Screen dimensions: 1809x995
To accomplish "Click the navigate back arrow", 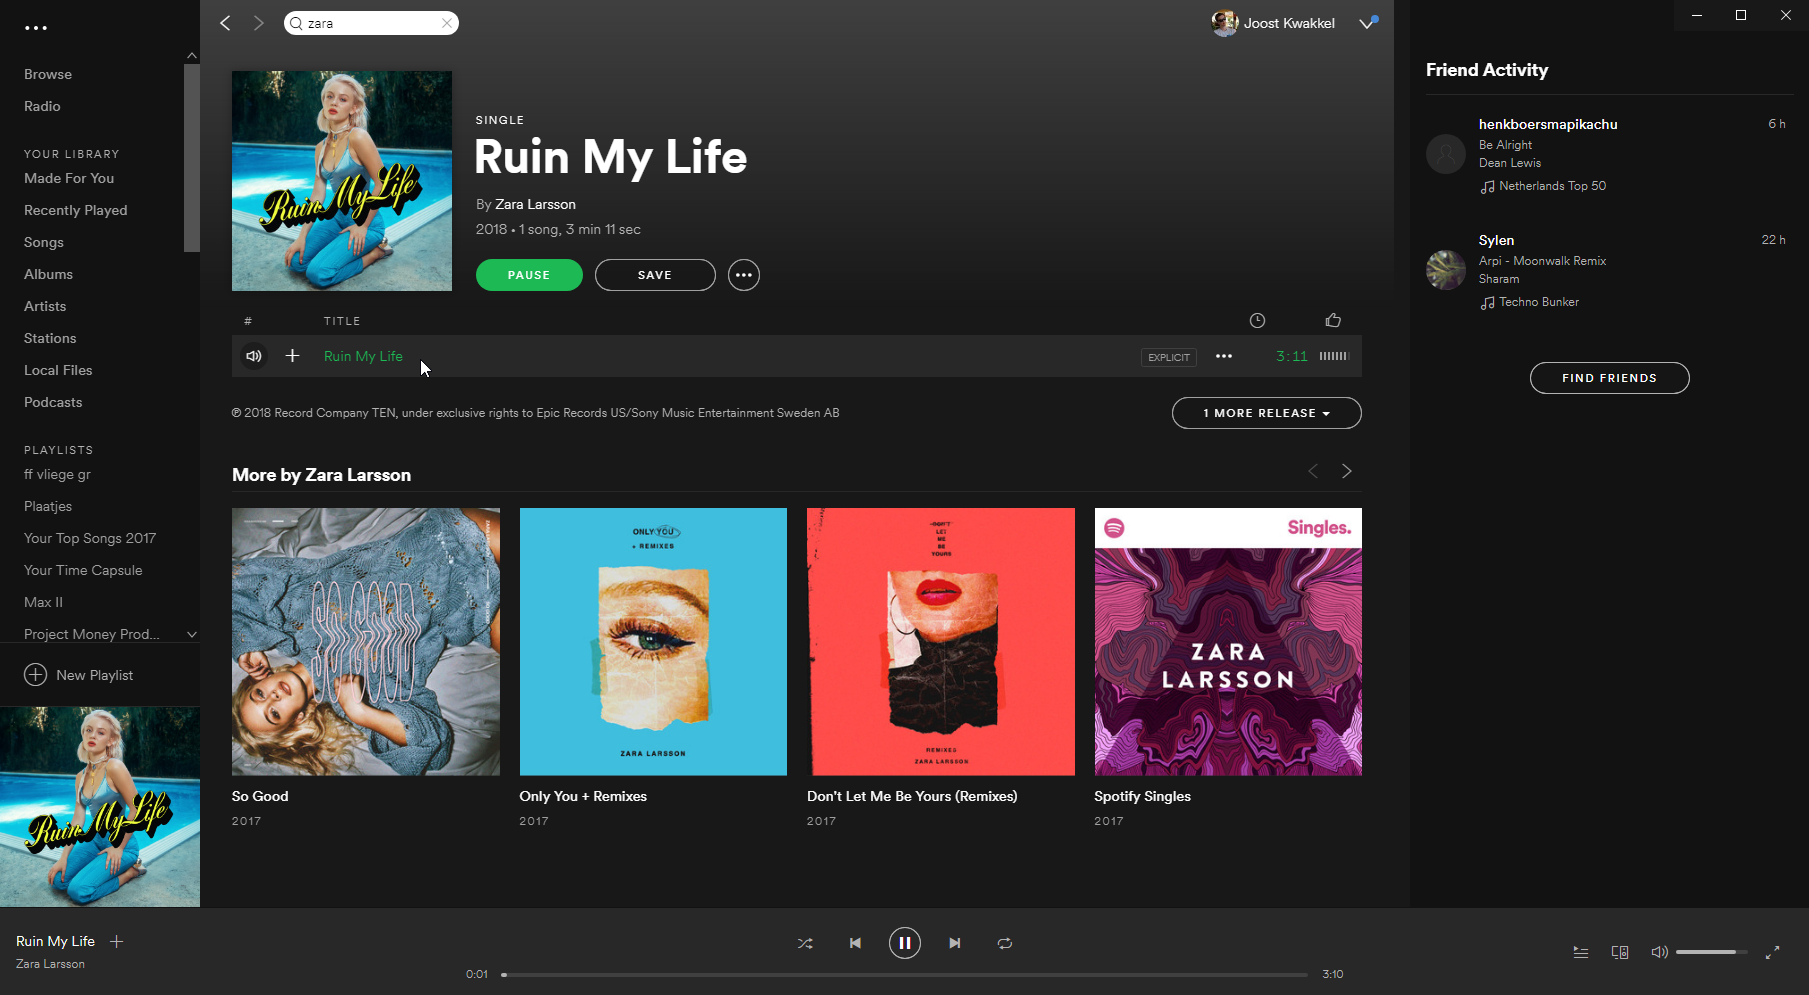I will coord(225,23).
